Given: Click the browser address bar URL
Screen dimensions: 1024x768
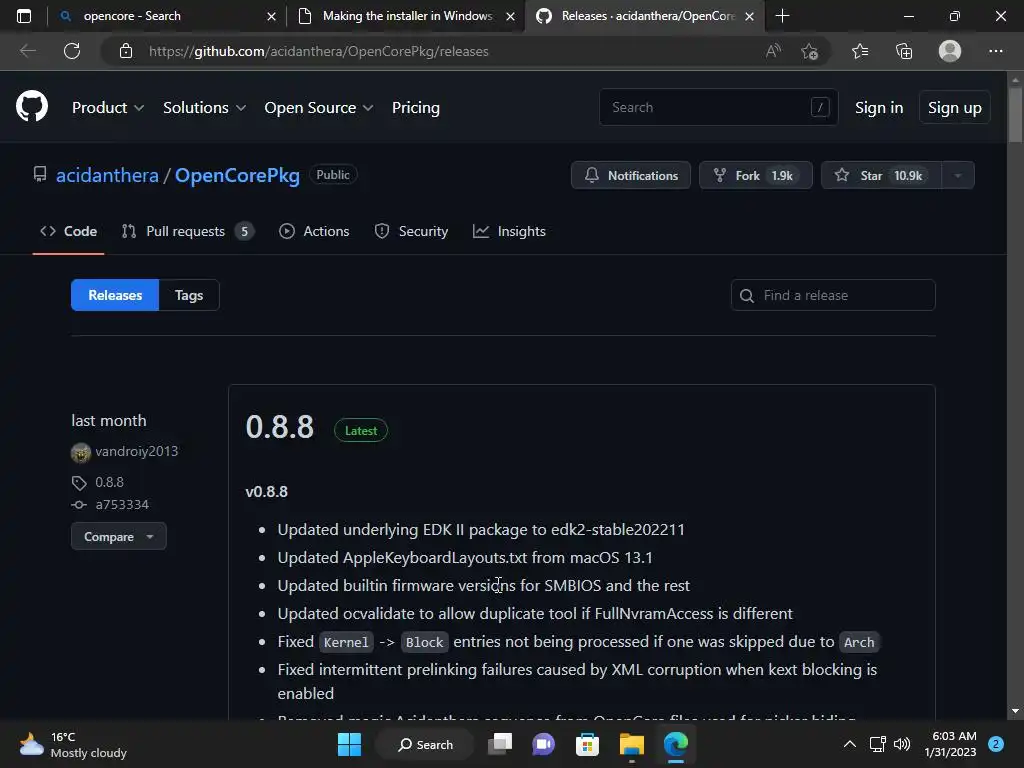Looking at the screenshot, I should click(x=319, y=51).
